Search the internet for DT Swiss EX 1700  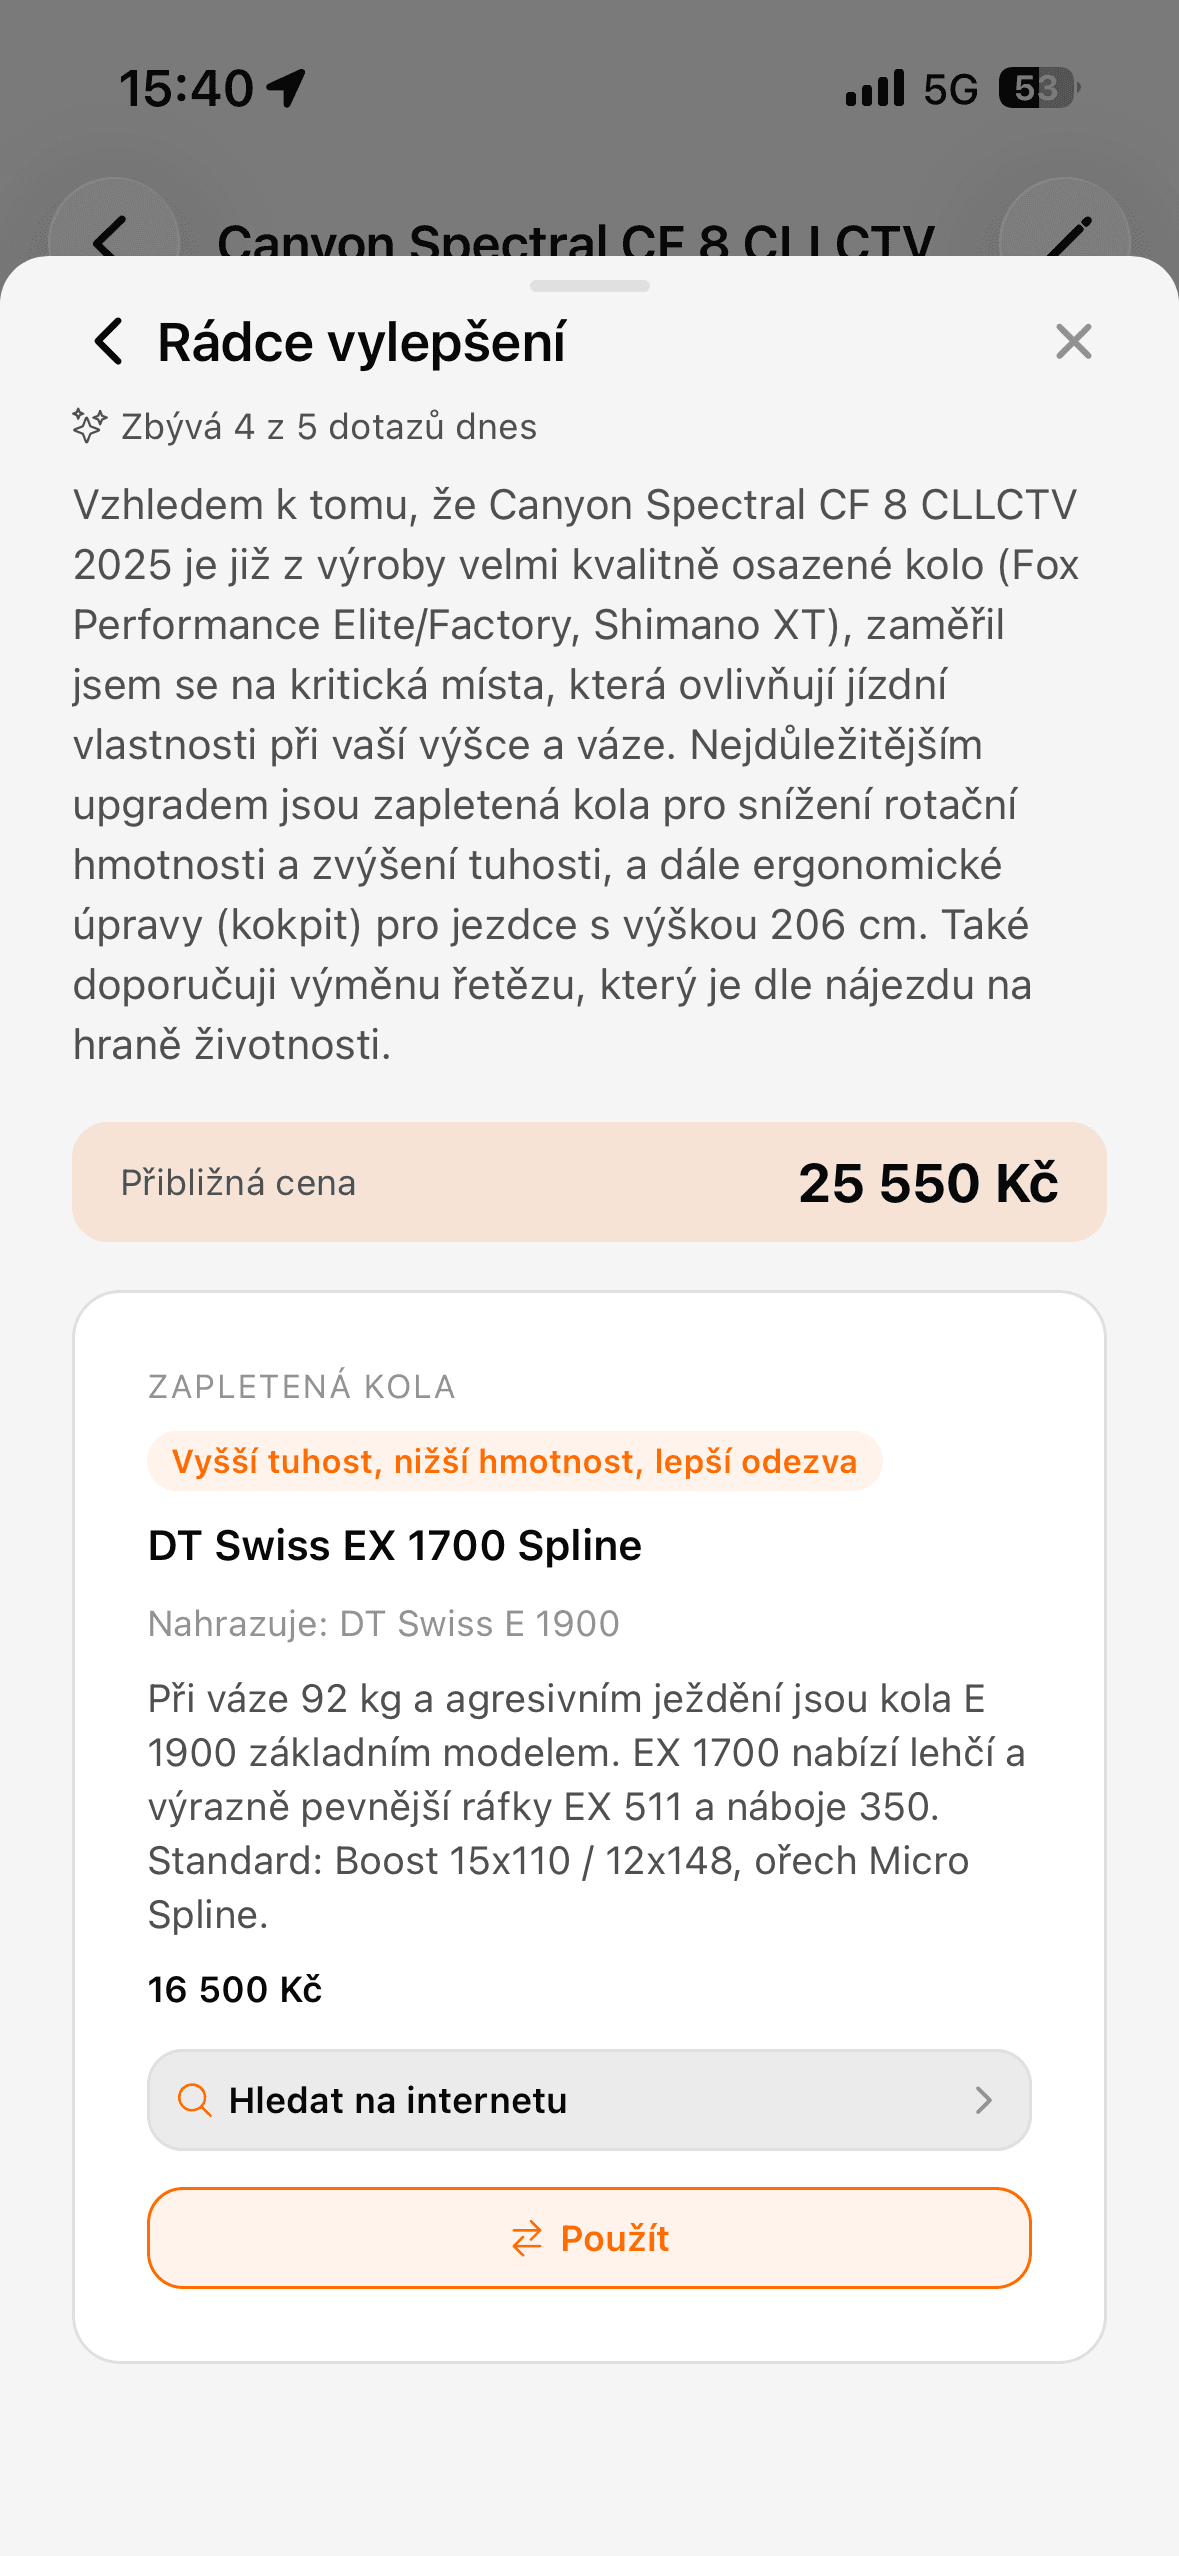[589, 2100]
